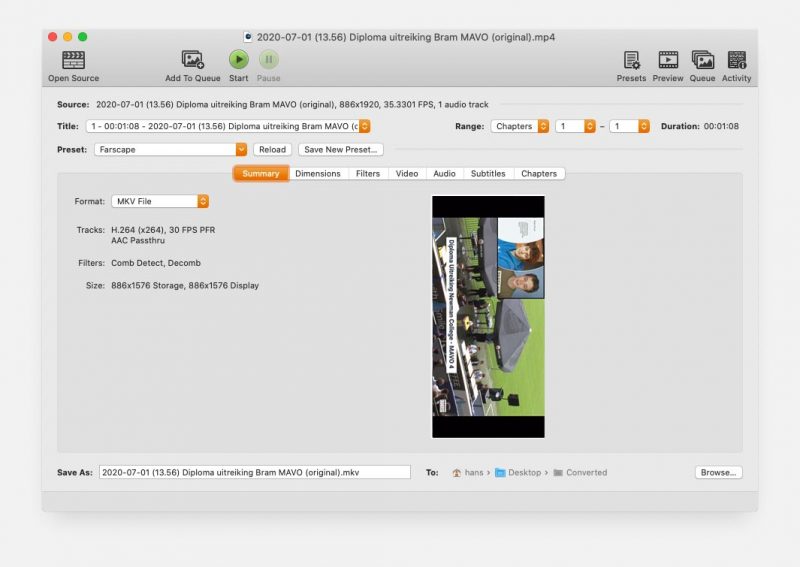Click the Reload preset button
Screen dimensions: 800x567
click(272, 149)
